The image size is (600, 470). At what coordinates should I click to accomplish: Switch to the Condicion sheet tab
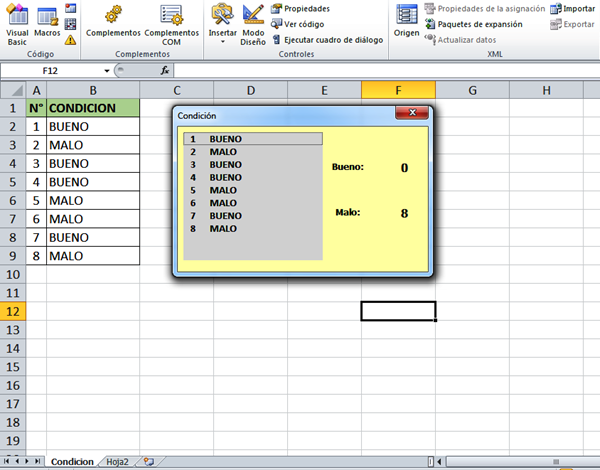(x=72, y=462)
